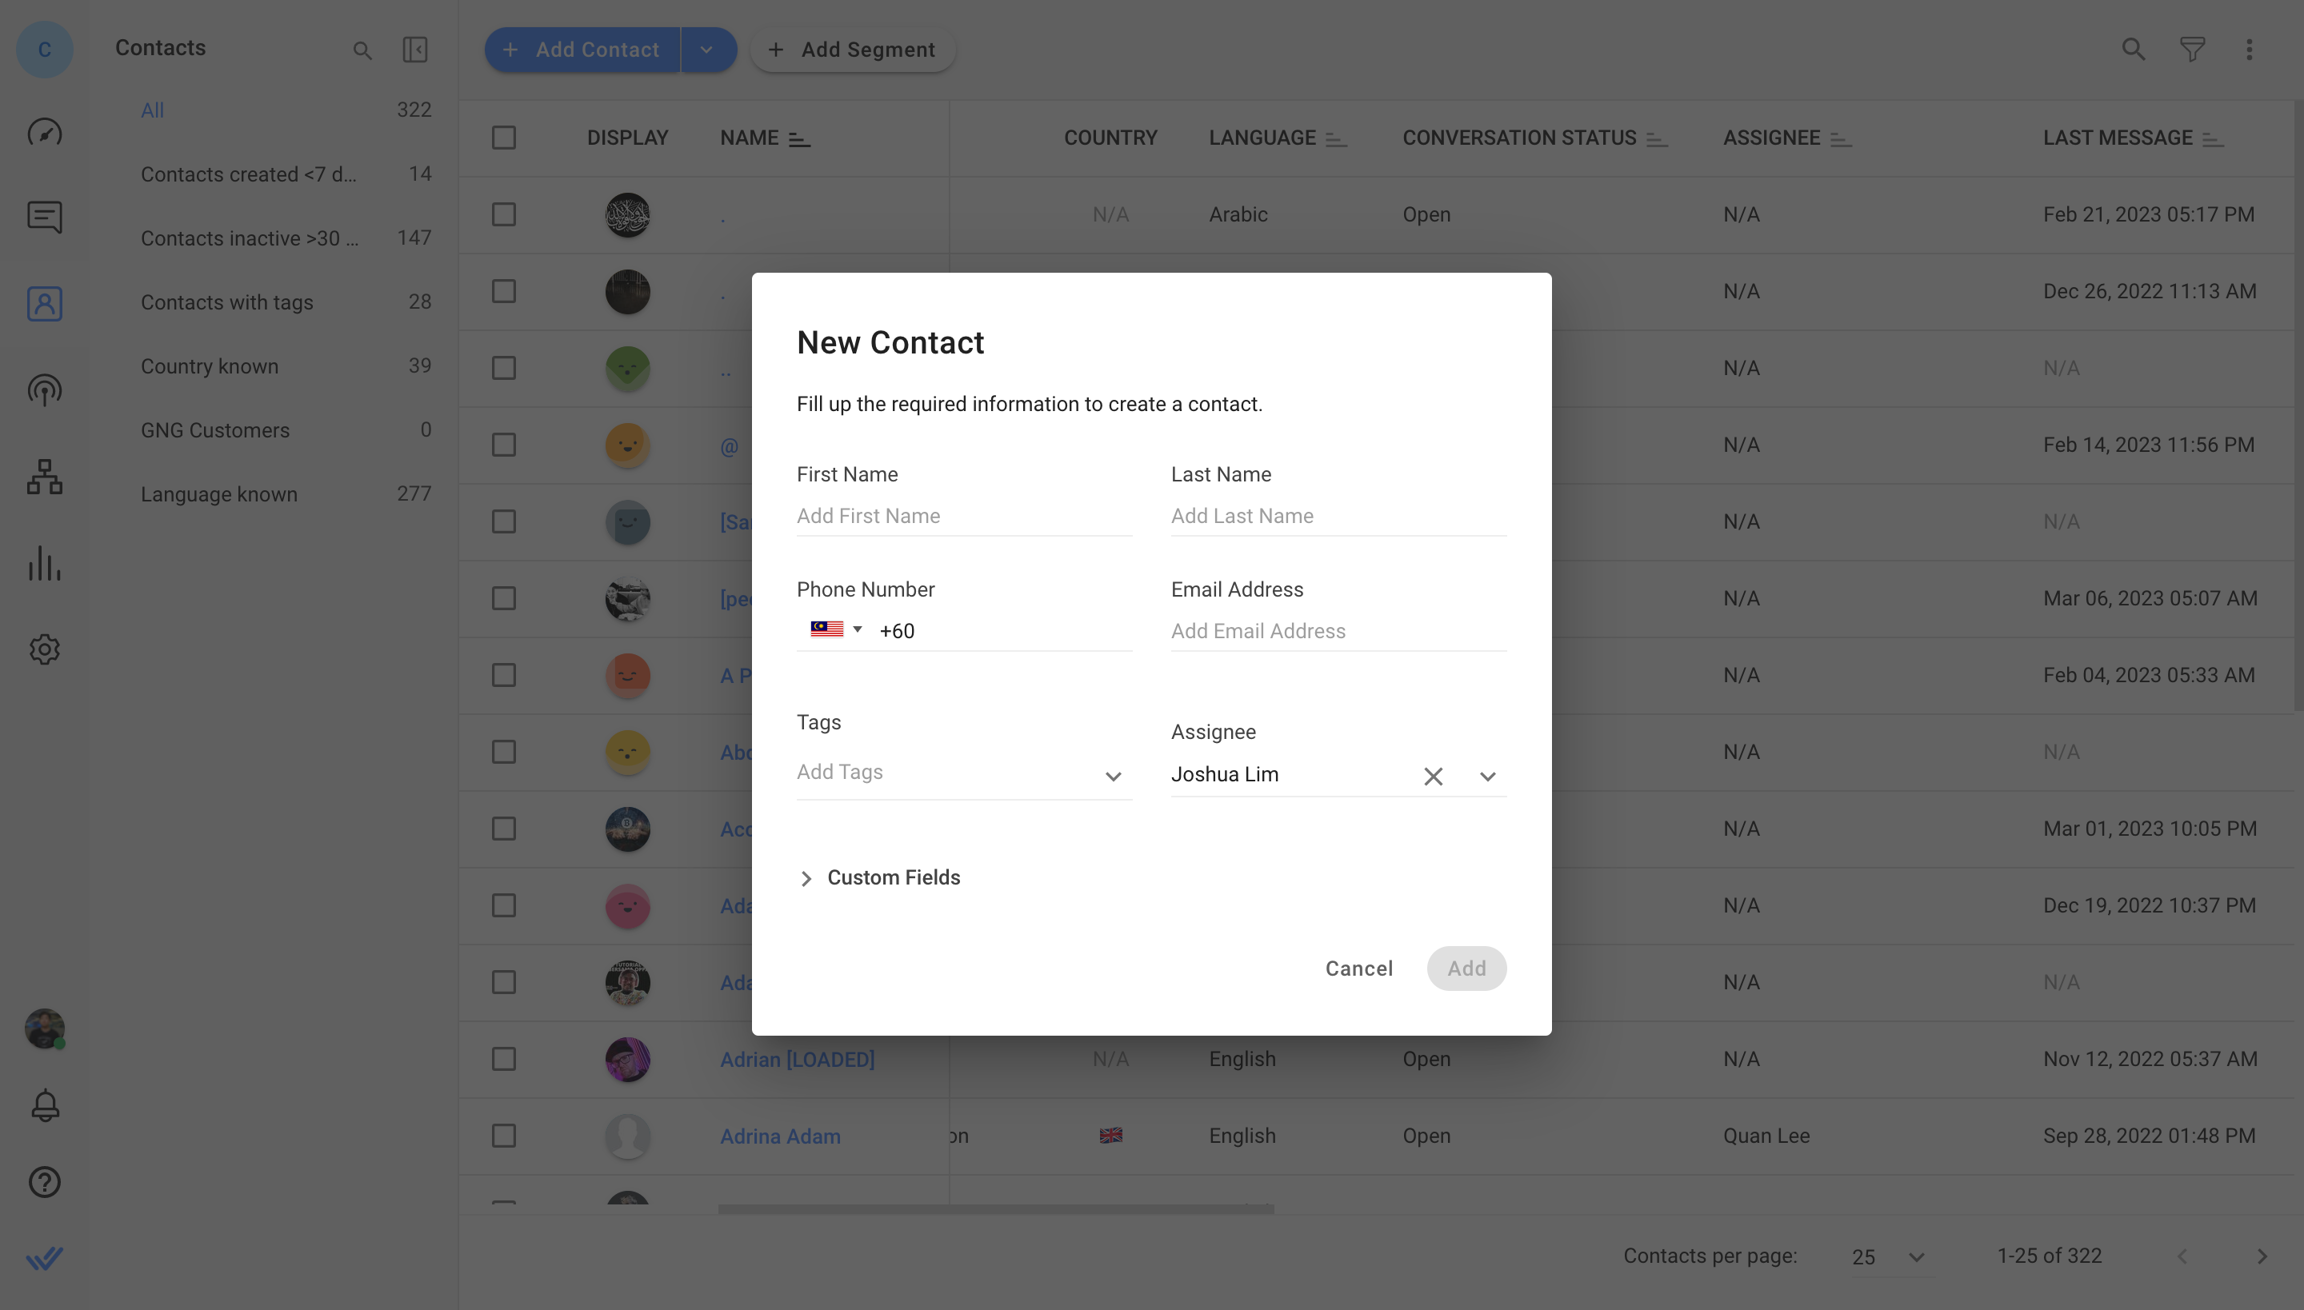The width and height of the screenshot is (2304, 1310).
Task: Check the checkbox next to Adrina Adam
Action: click(503, 1136)
